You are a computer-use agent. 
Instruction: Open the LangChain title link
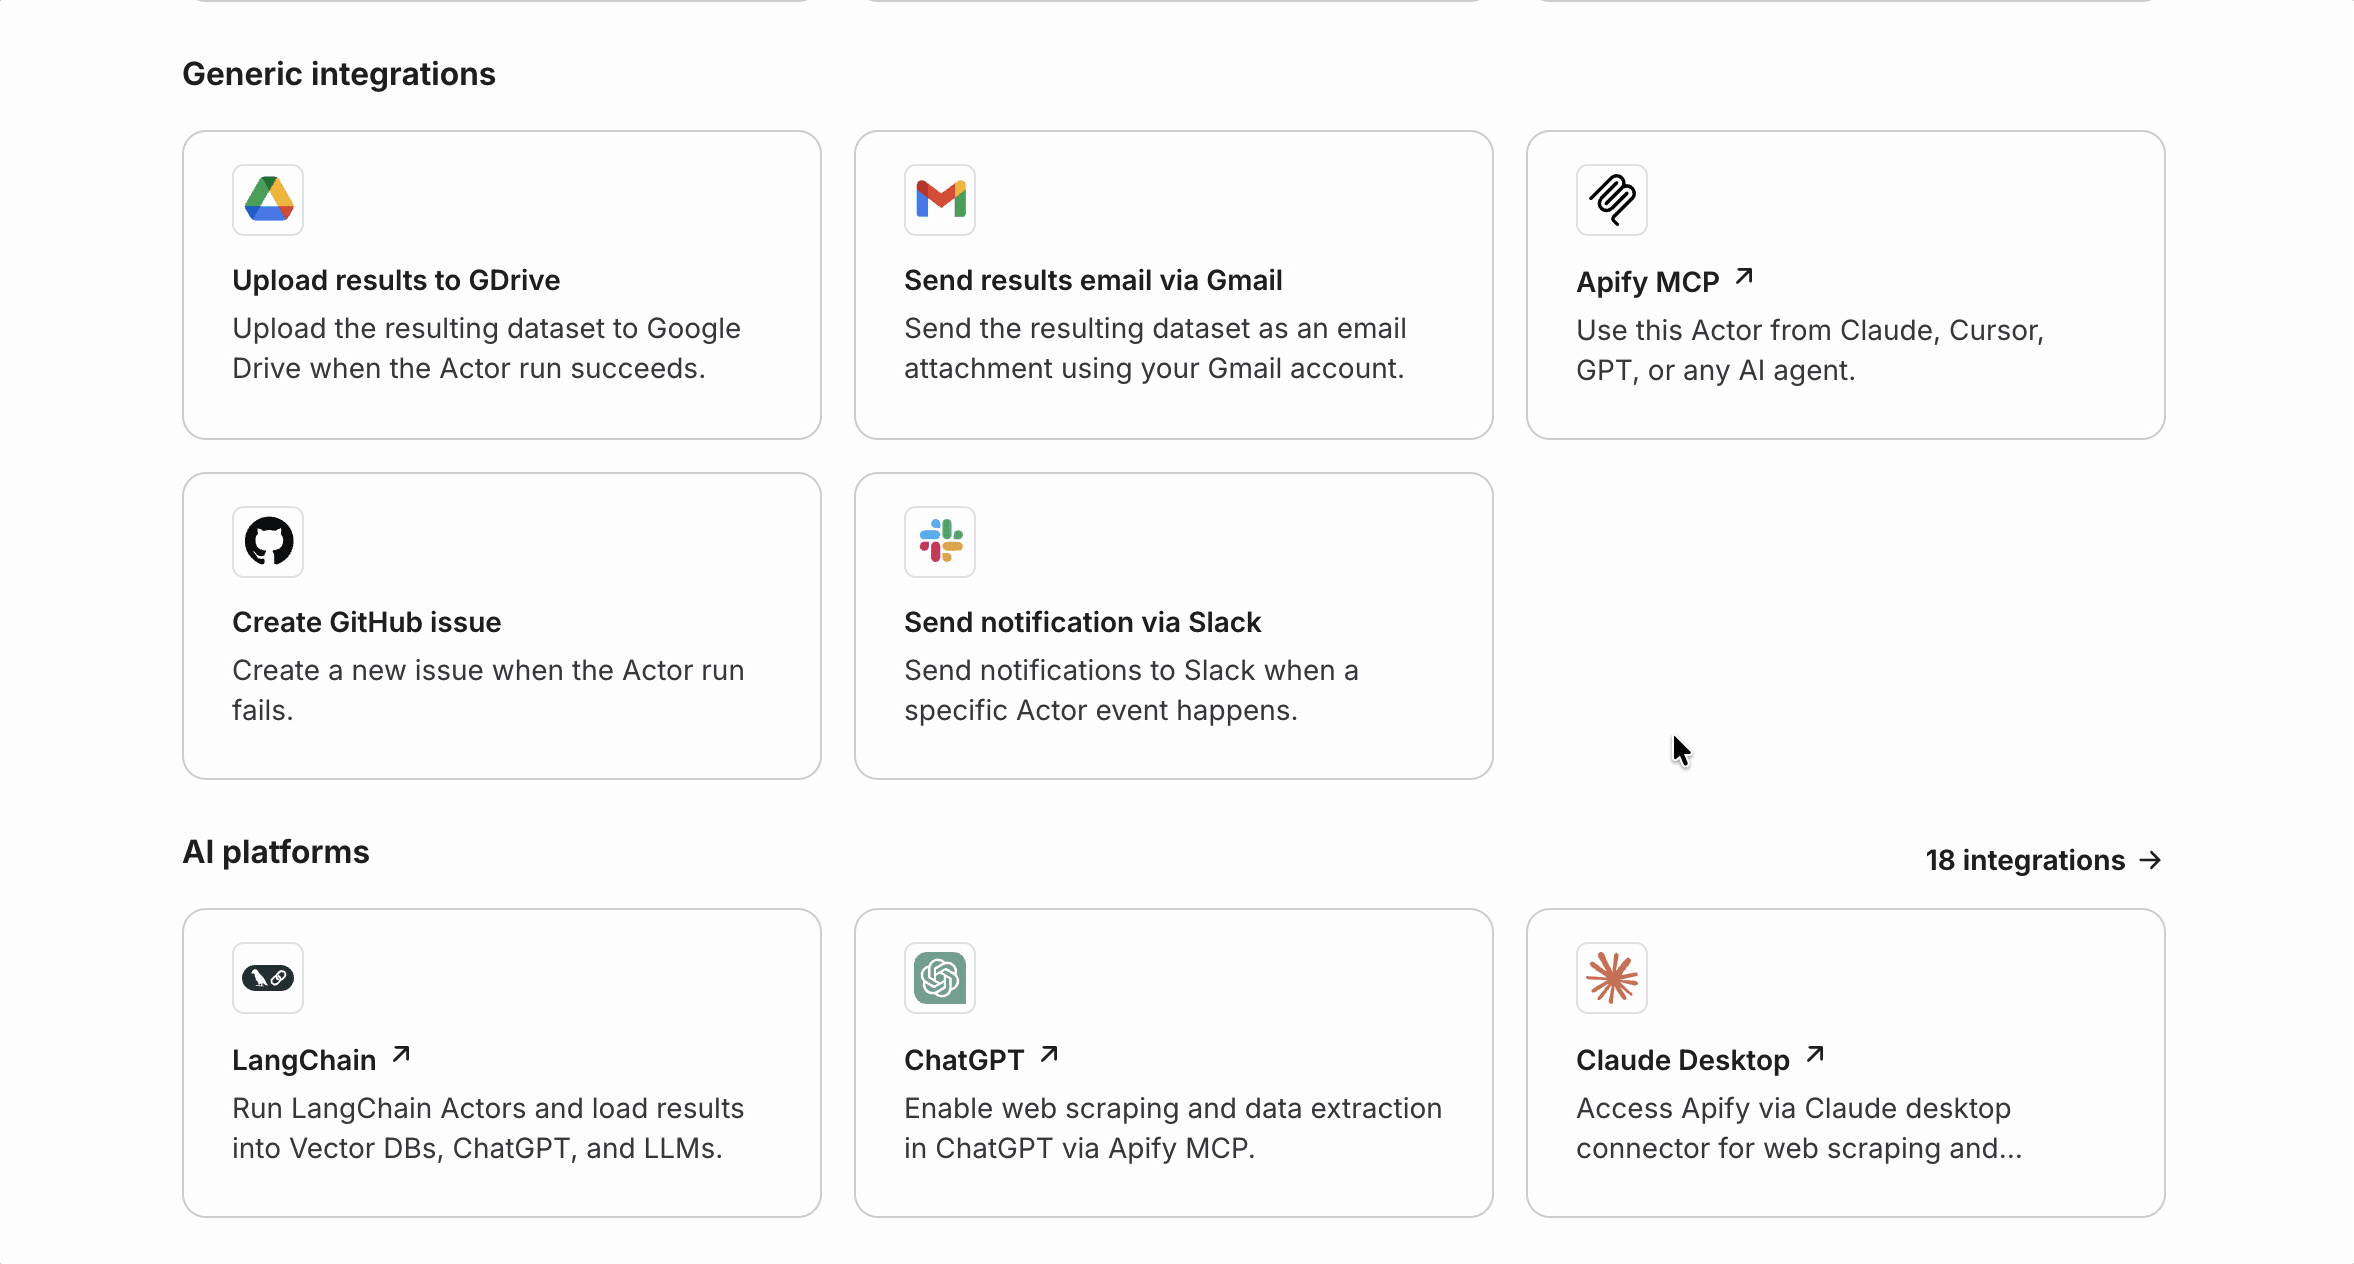[304, 1060]
